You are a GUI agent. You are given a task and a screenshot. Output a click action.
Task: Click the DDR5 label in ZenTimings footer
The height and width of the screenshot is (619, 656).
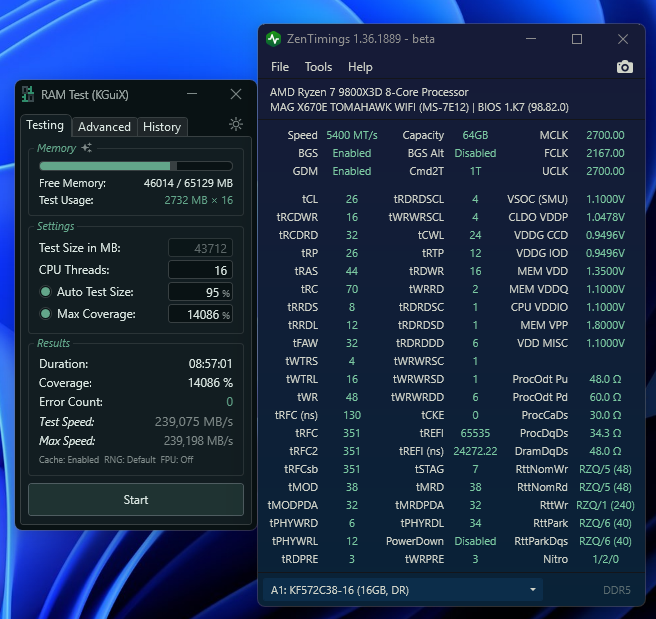[617, 590]
